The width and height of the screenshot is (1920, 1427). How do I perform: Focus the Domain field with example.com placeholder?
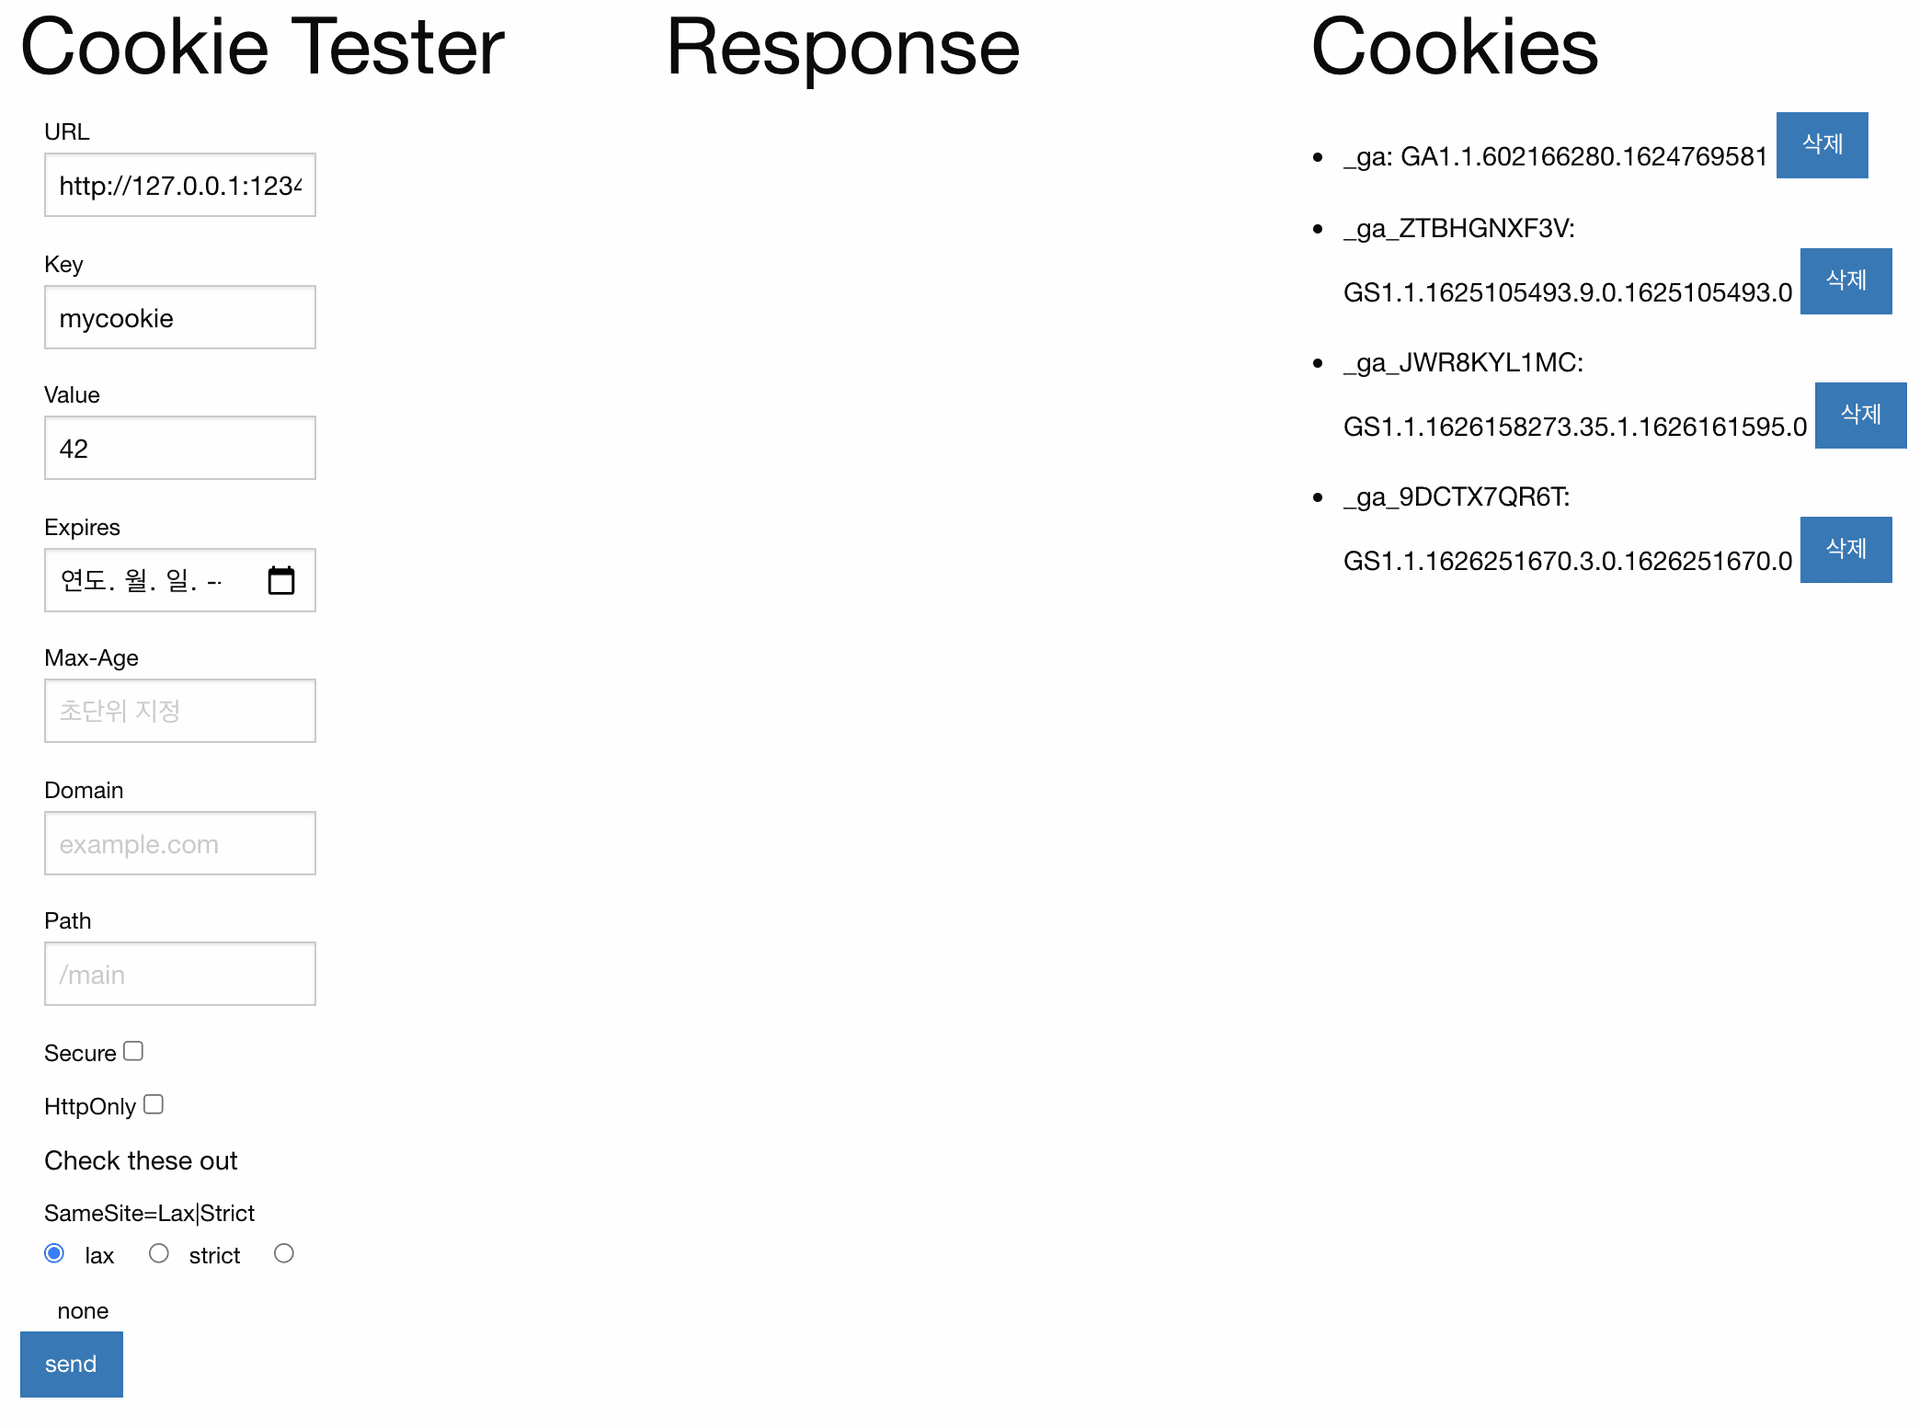point(180,843)
